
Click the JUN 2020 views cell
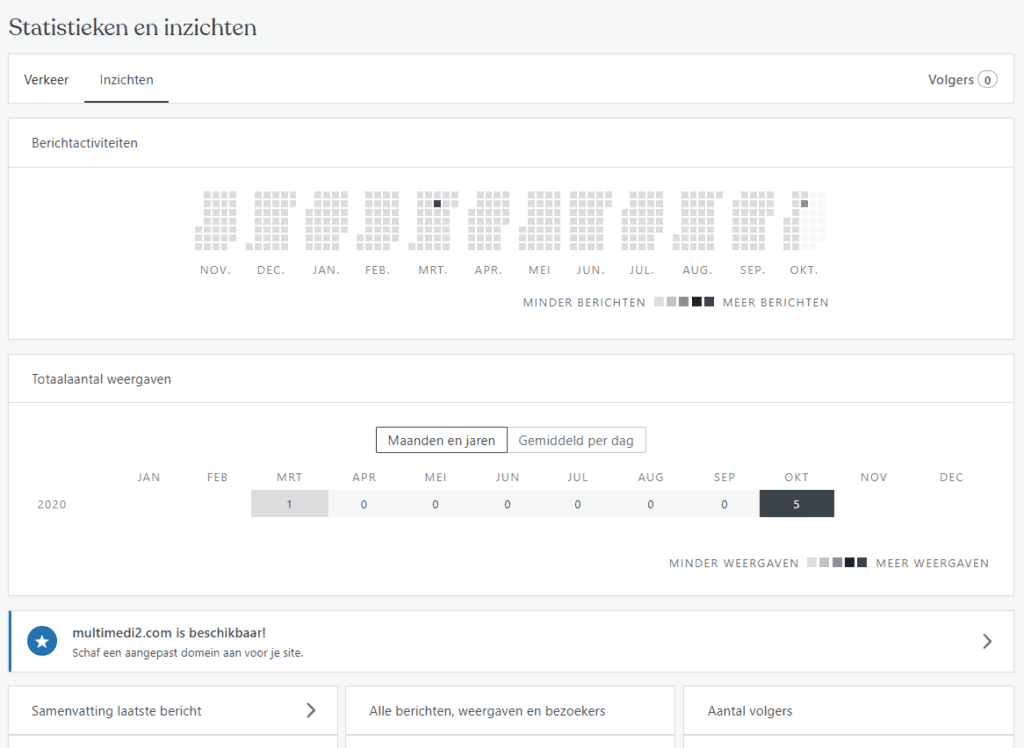[x=507, y=504]
